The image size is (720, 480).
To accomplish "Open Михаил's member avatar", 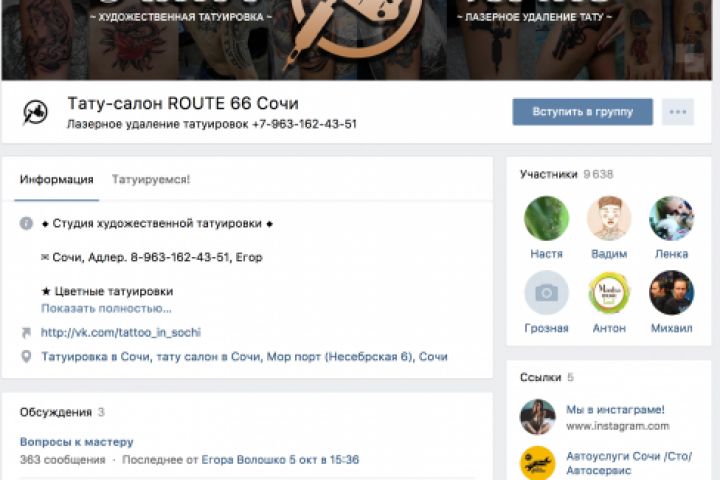I will (671, 293).
